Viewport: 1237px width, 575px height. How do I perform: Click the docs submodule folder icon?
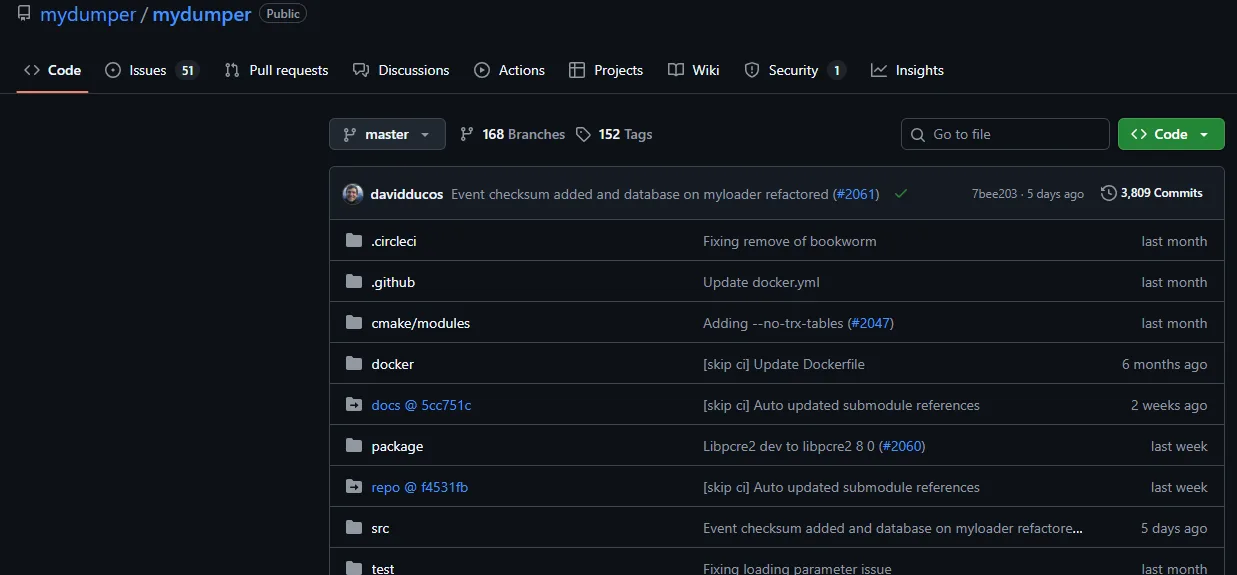point(353,405)
